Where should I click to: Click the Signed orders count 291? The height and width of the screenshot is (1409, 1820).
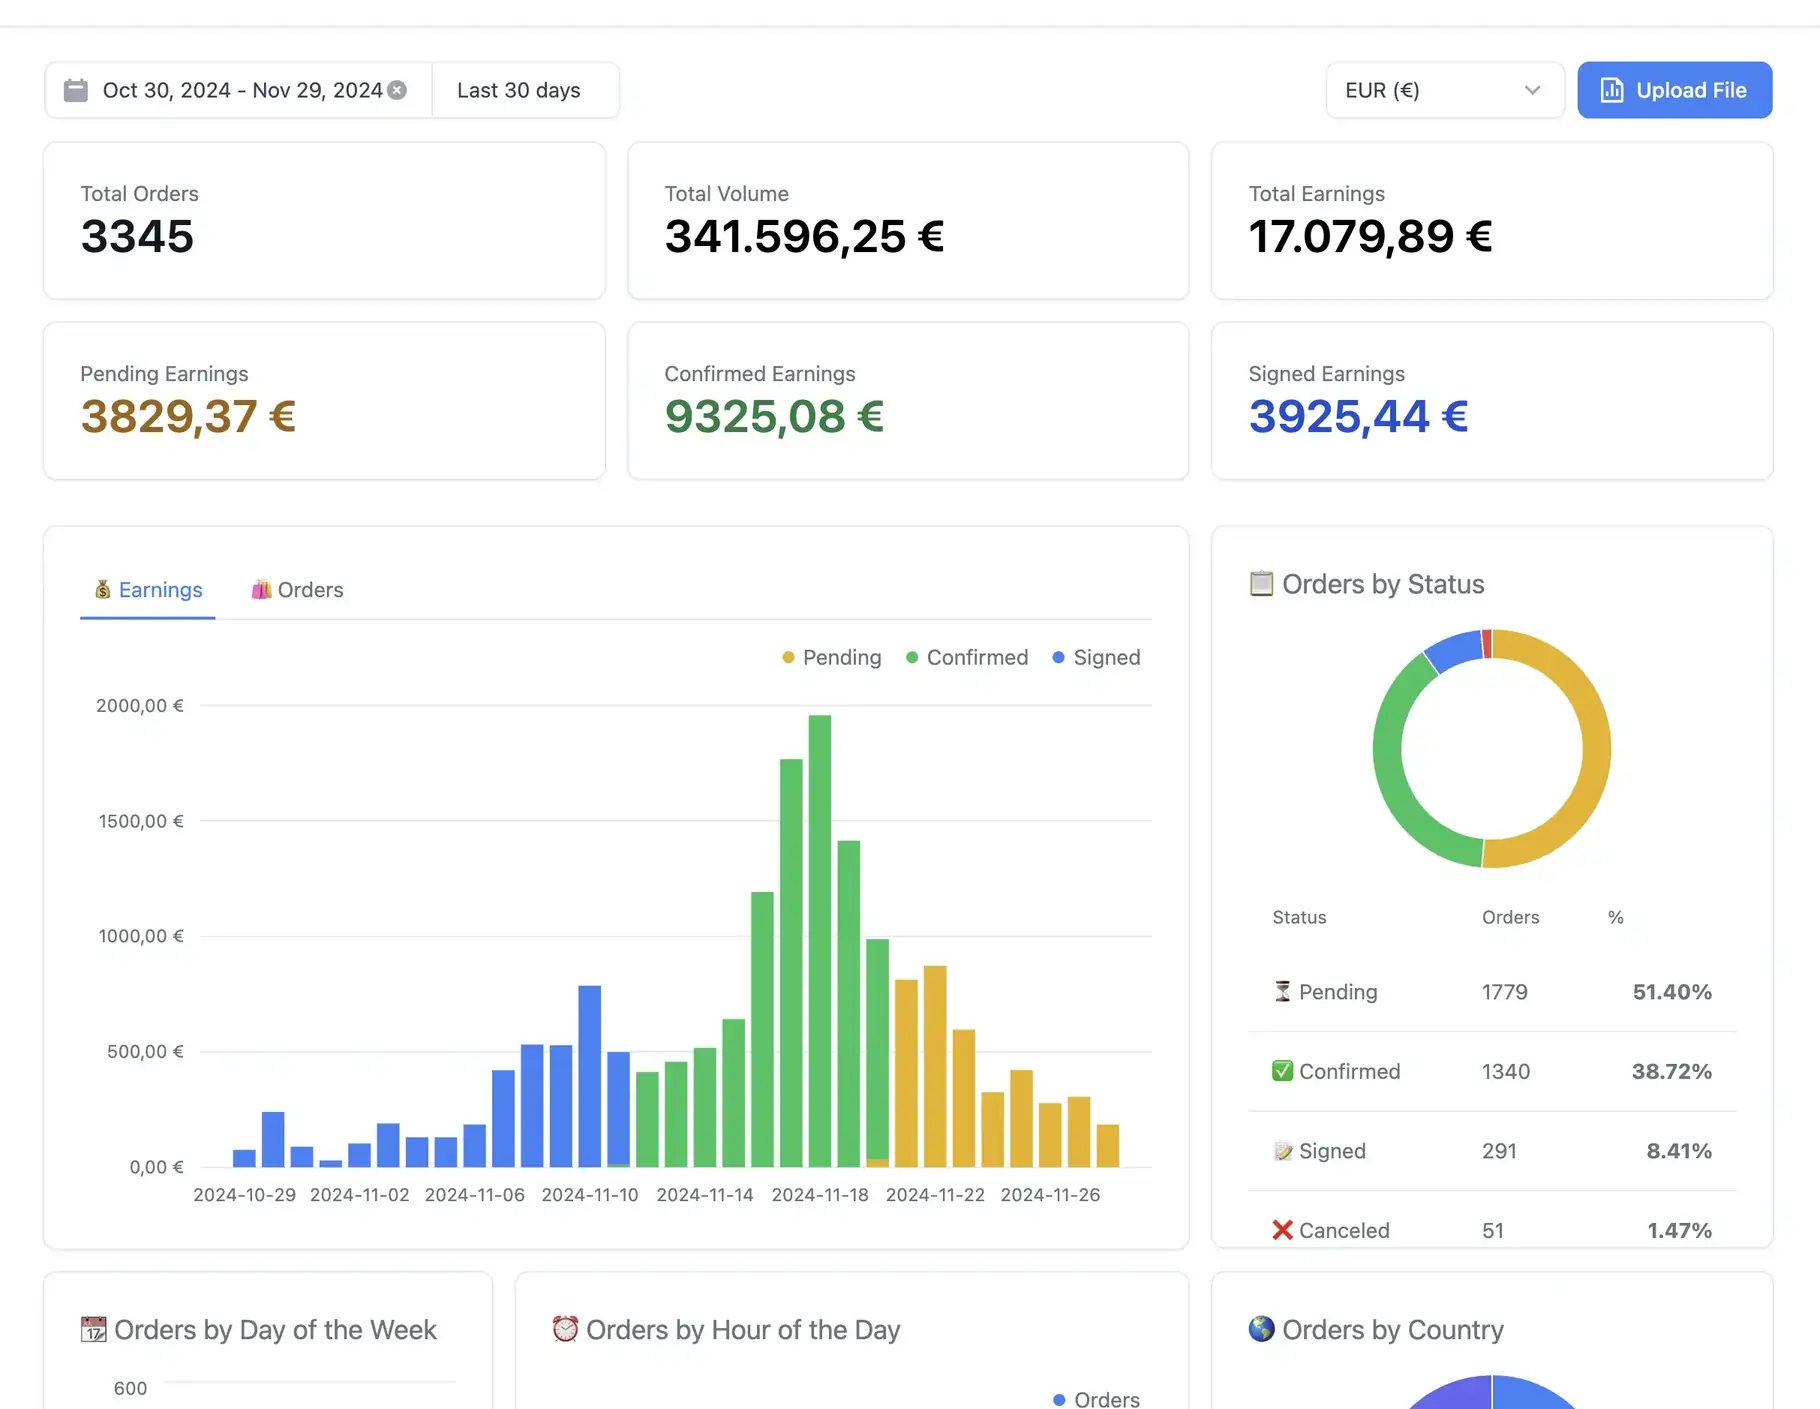(x=1499, y=1151)
